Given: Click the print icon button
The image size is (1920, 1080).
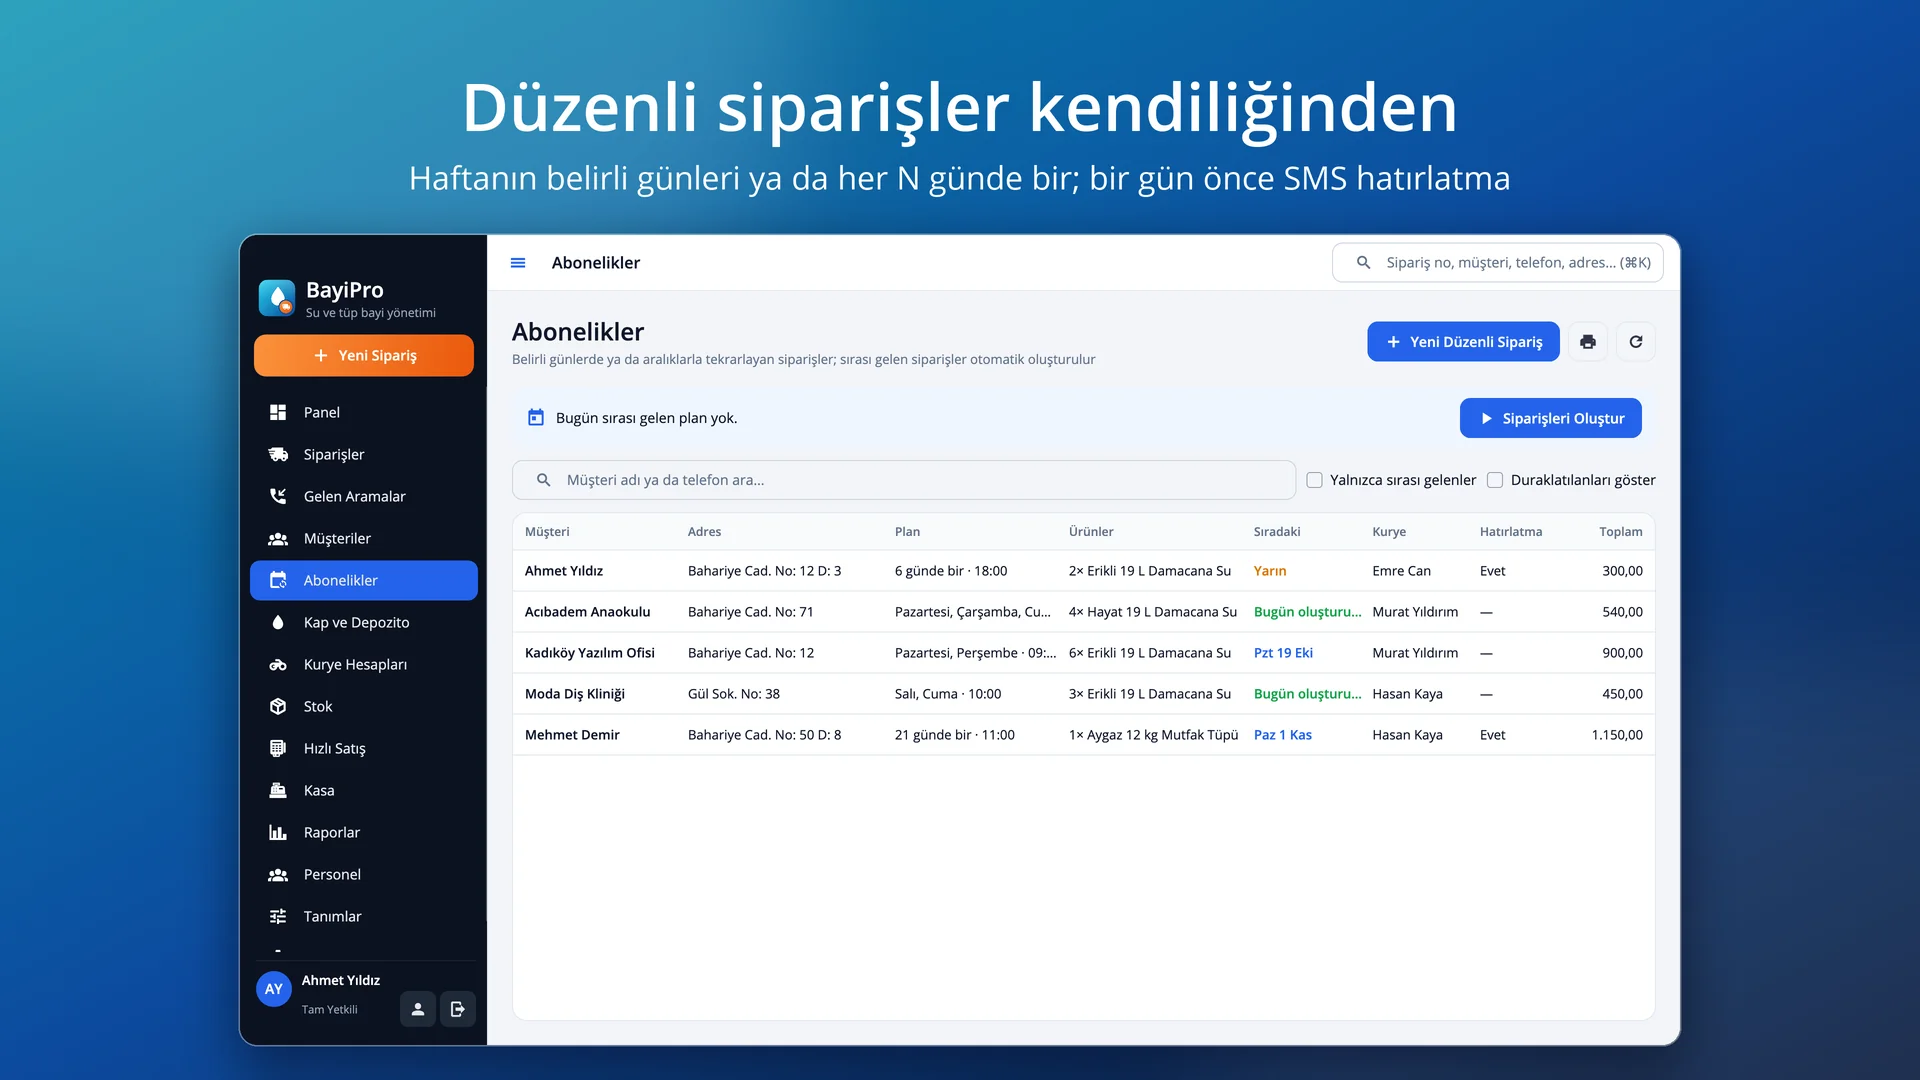Looking at the screenshot, I should tap(1588, 342).
